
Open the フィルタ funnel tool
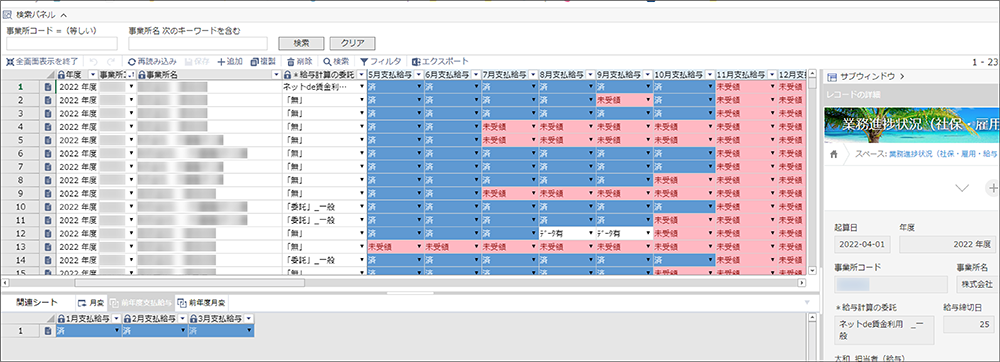pos(380,62)
